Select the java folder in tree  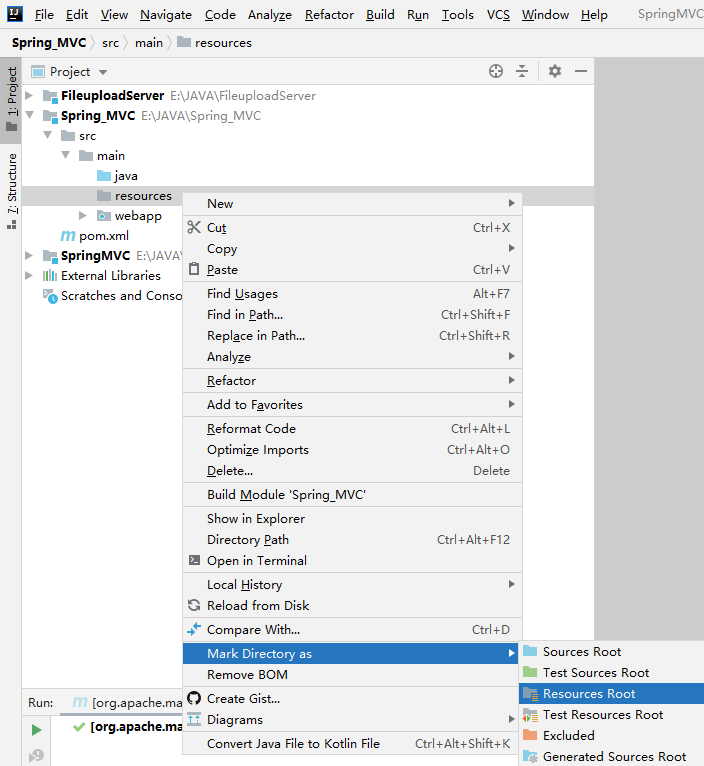(117, 176)
